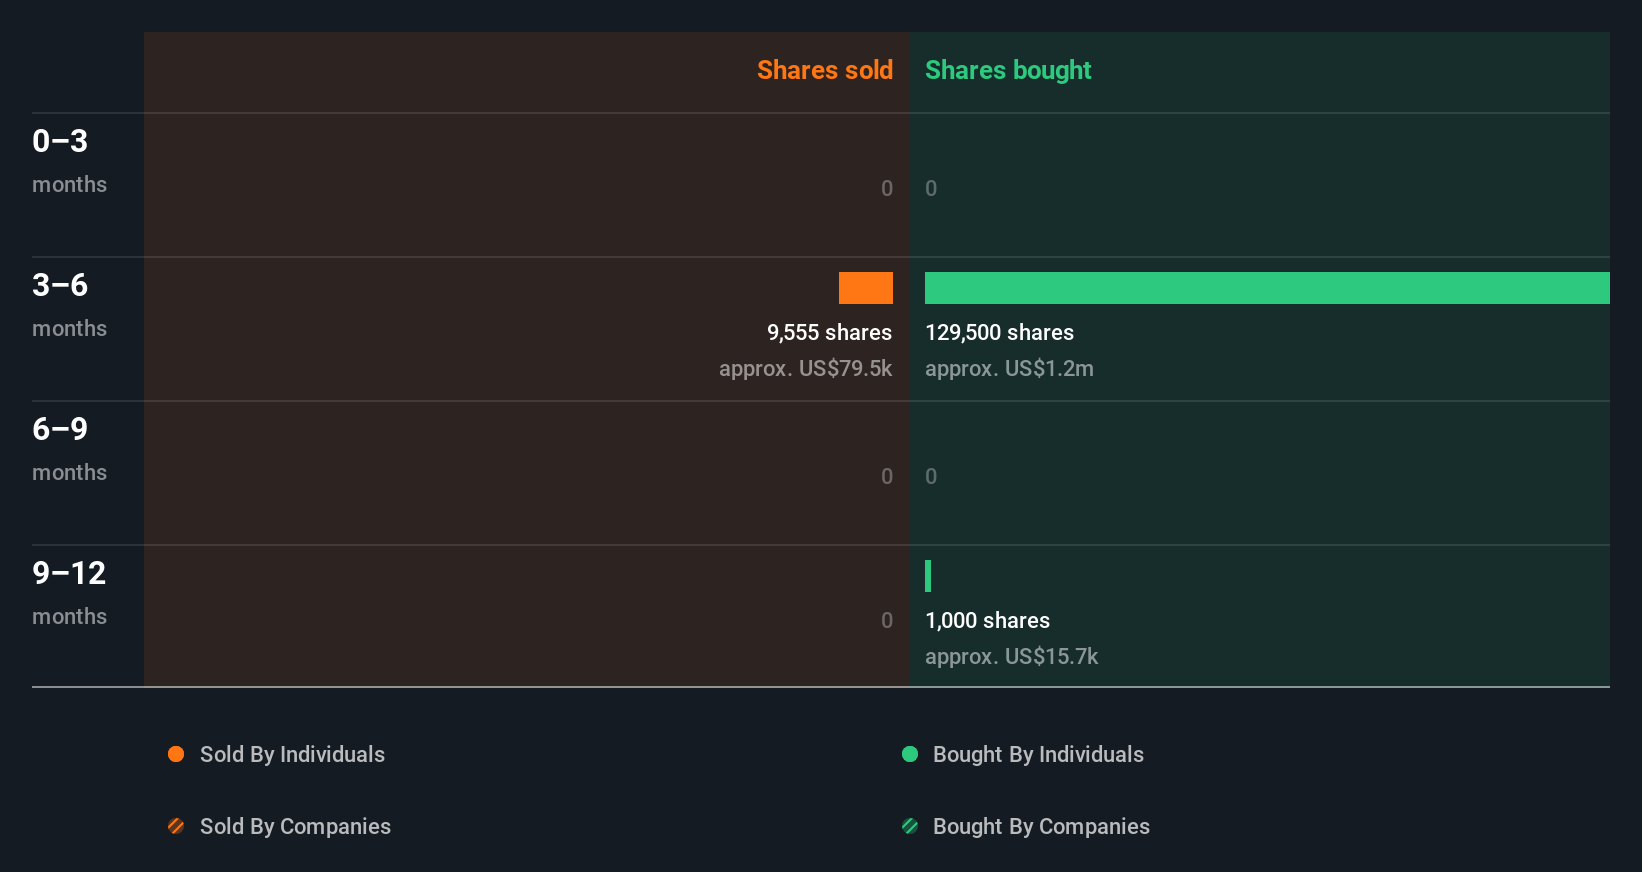Click the 9–12 months shares sold zero

point(887,620)
